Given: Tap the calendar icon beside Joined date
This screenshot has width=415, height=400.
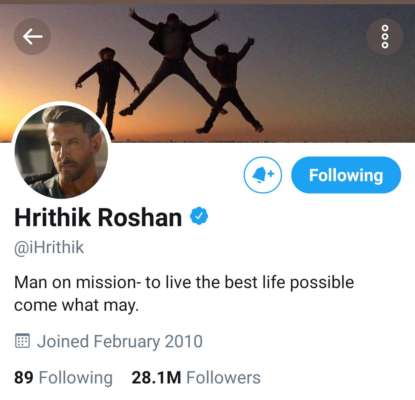Looking at the screenshot, I should (x=23, y=341).
